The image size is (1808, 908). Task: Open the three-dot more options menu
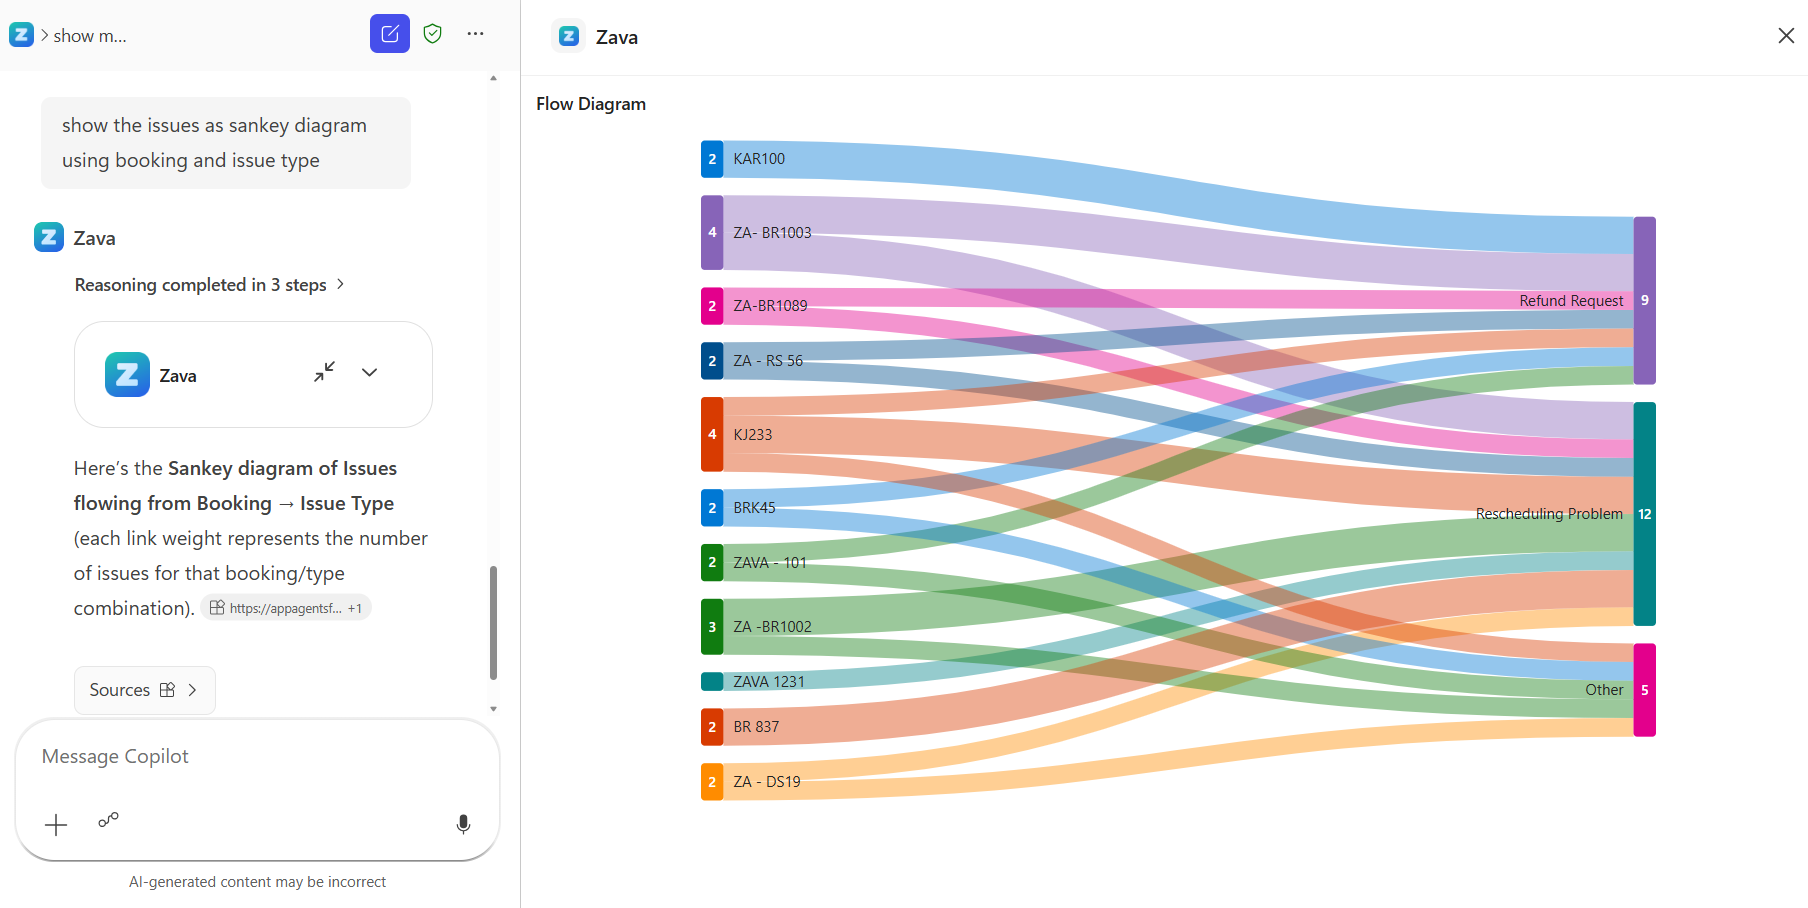pyautogui.click(x=476, y=34)
